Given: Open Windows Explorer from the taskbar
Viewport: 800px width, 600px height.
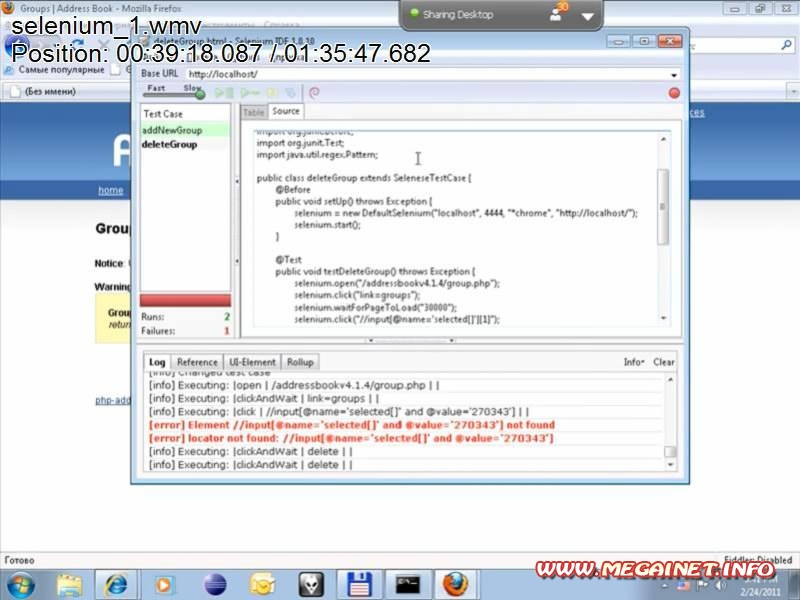Looking at the screenshot, I should pos(69,585).
